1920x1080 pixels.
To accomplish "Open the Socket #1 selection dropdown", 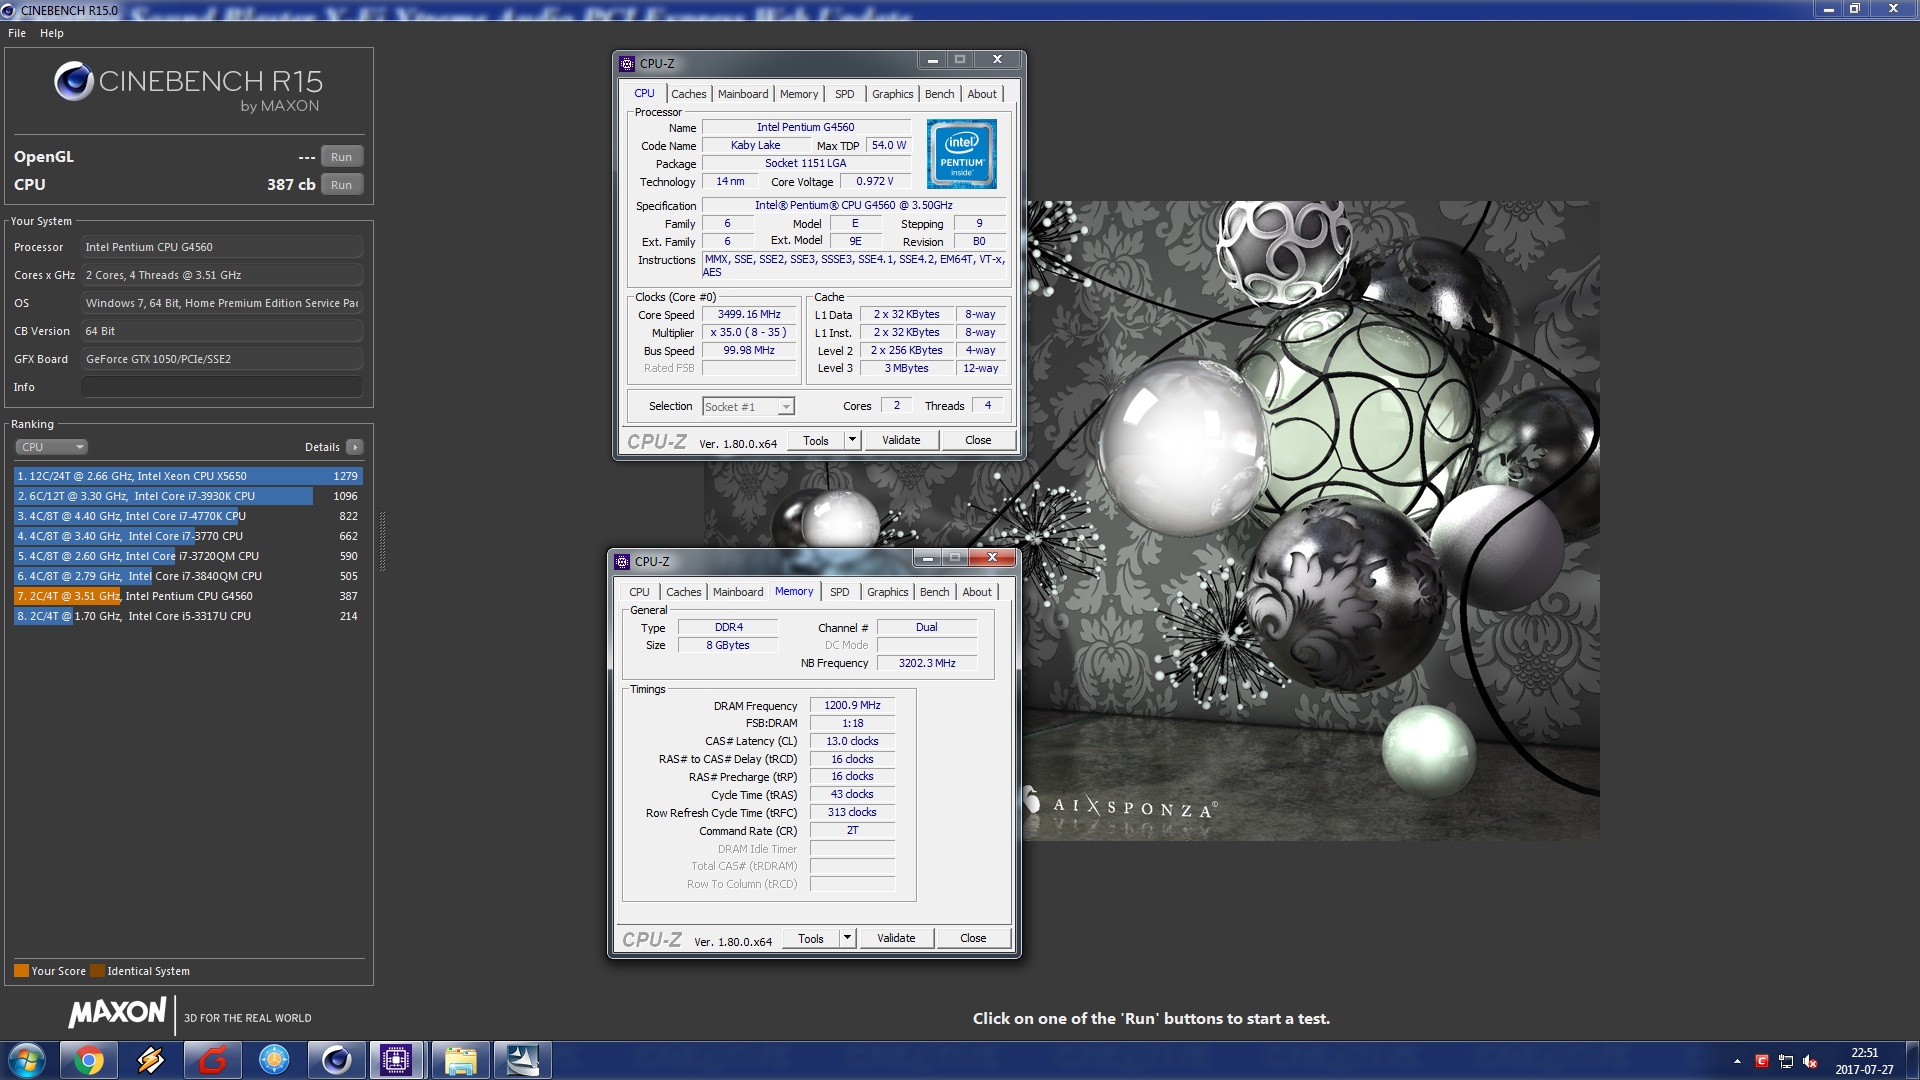I will pyautogui.click(x=748, y=406).
